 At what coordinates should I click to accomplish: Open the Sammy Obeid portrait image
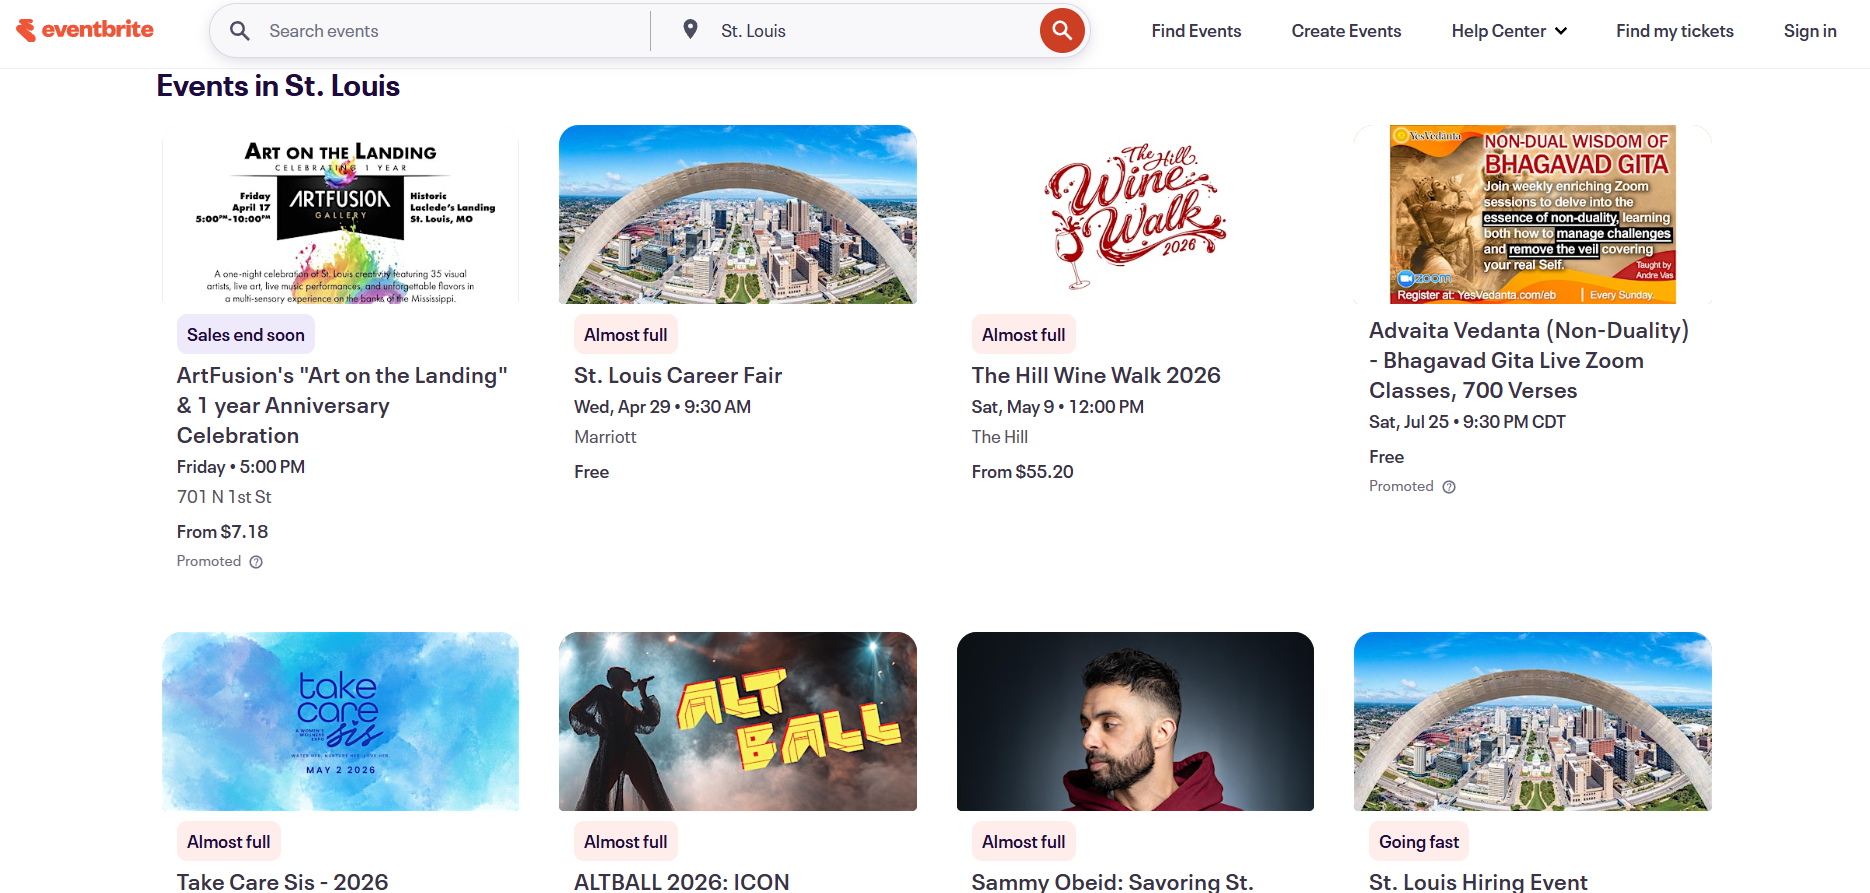(x=1135, y=721)
